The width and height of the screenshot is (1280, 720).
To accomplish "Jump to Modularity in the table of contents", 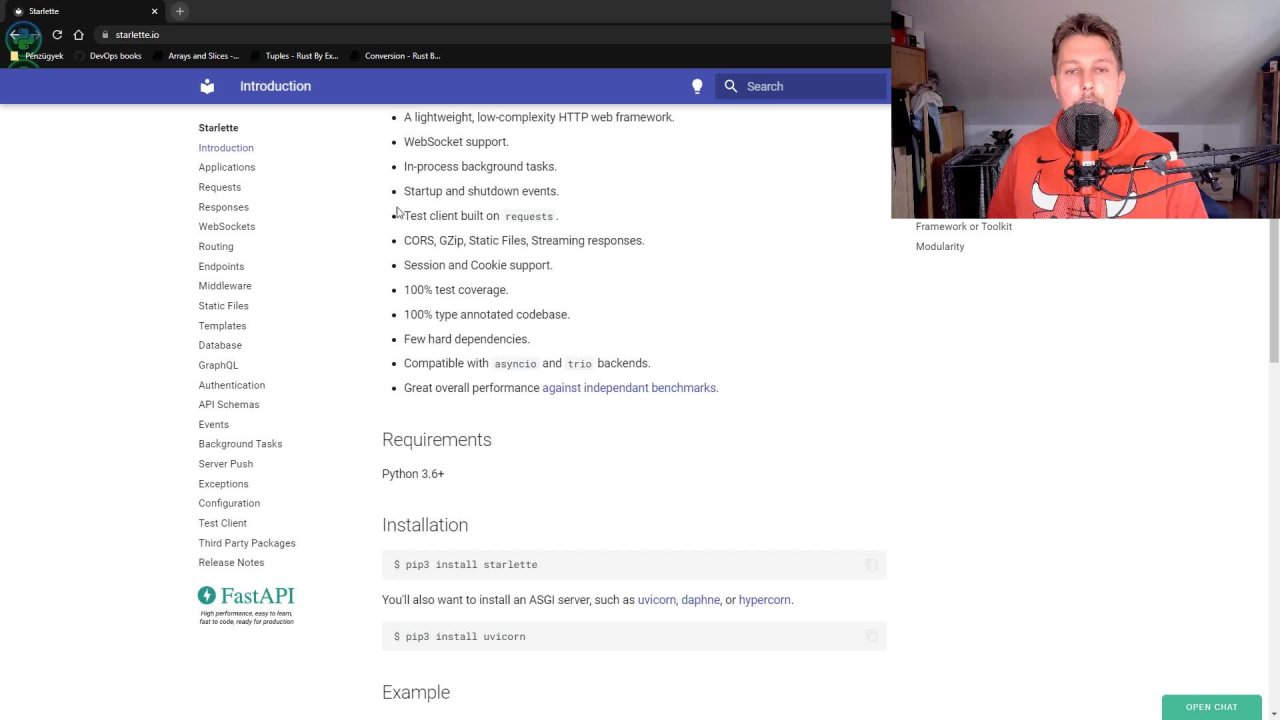I will click(x=939, y=246).
